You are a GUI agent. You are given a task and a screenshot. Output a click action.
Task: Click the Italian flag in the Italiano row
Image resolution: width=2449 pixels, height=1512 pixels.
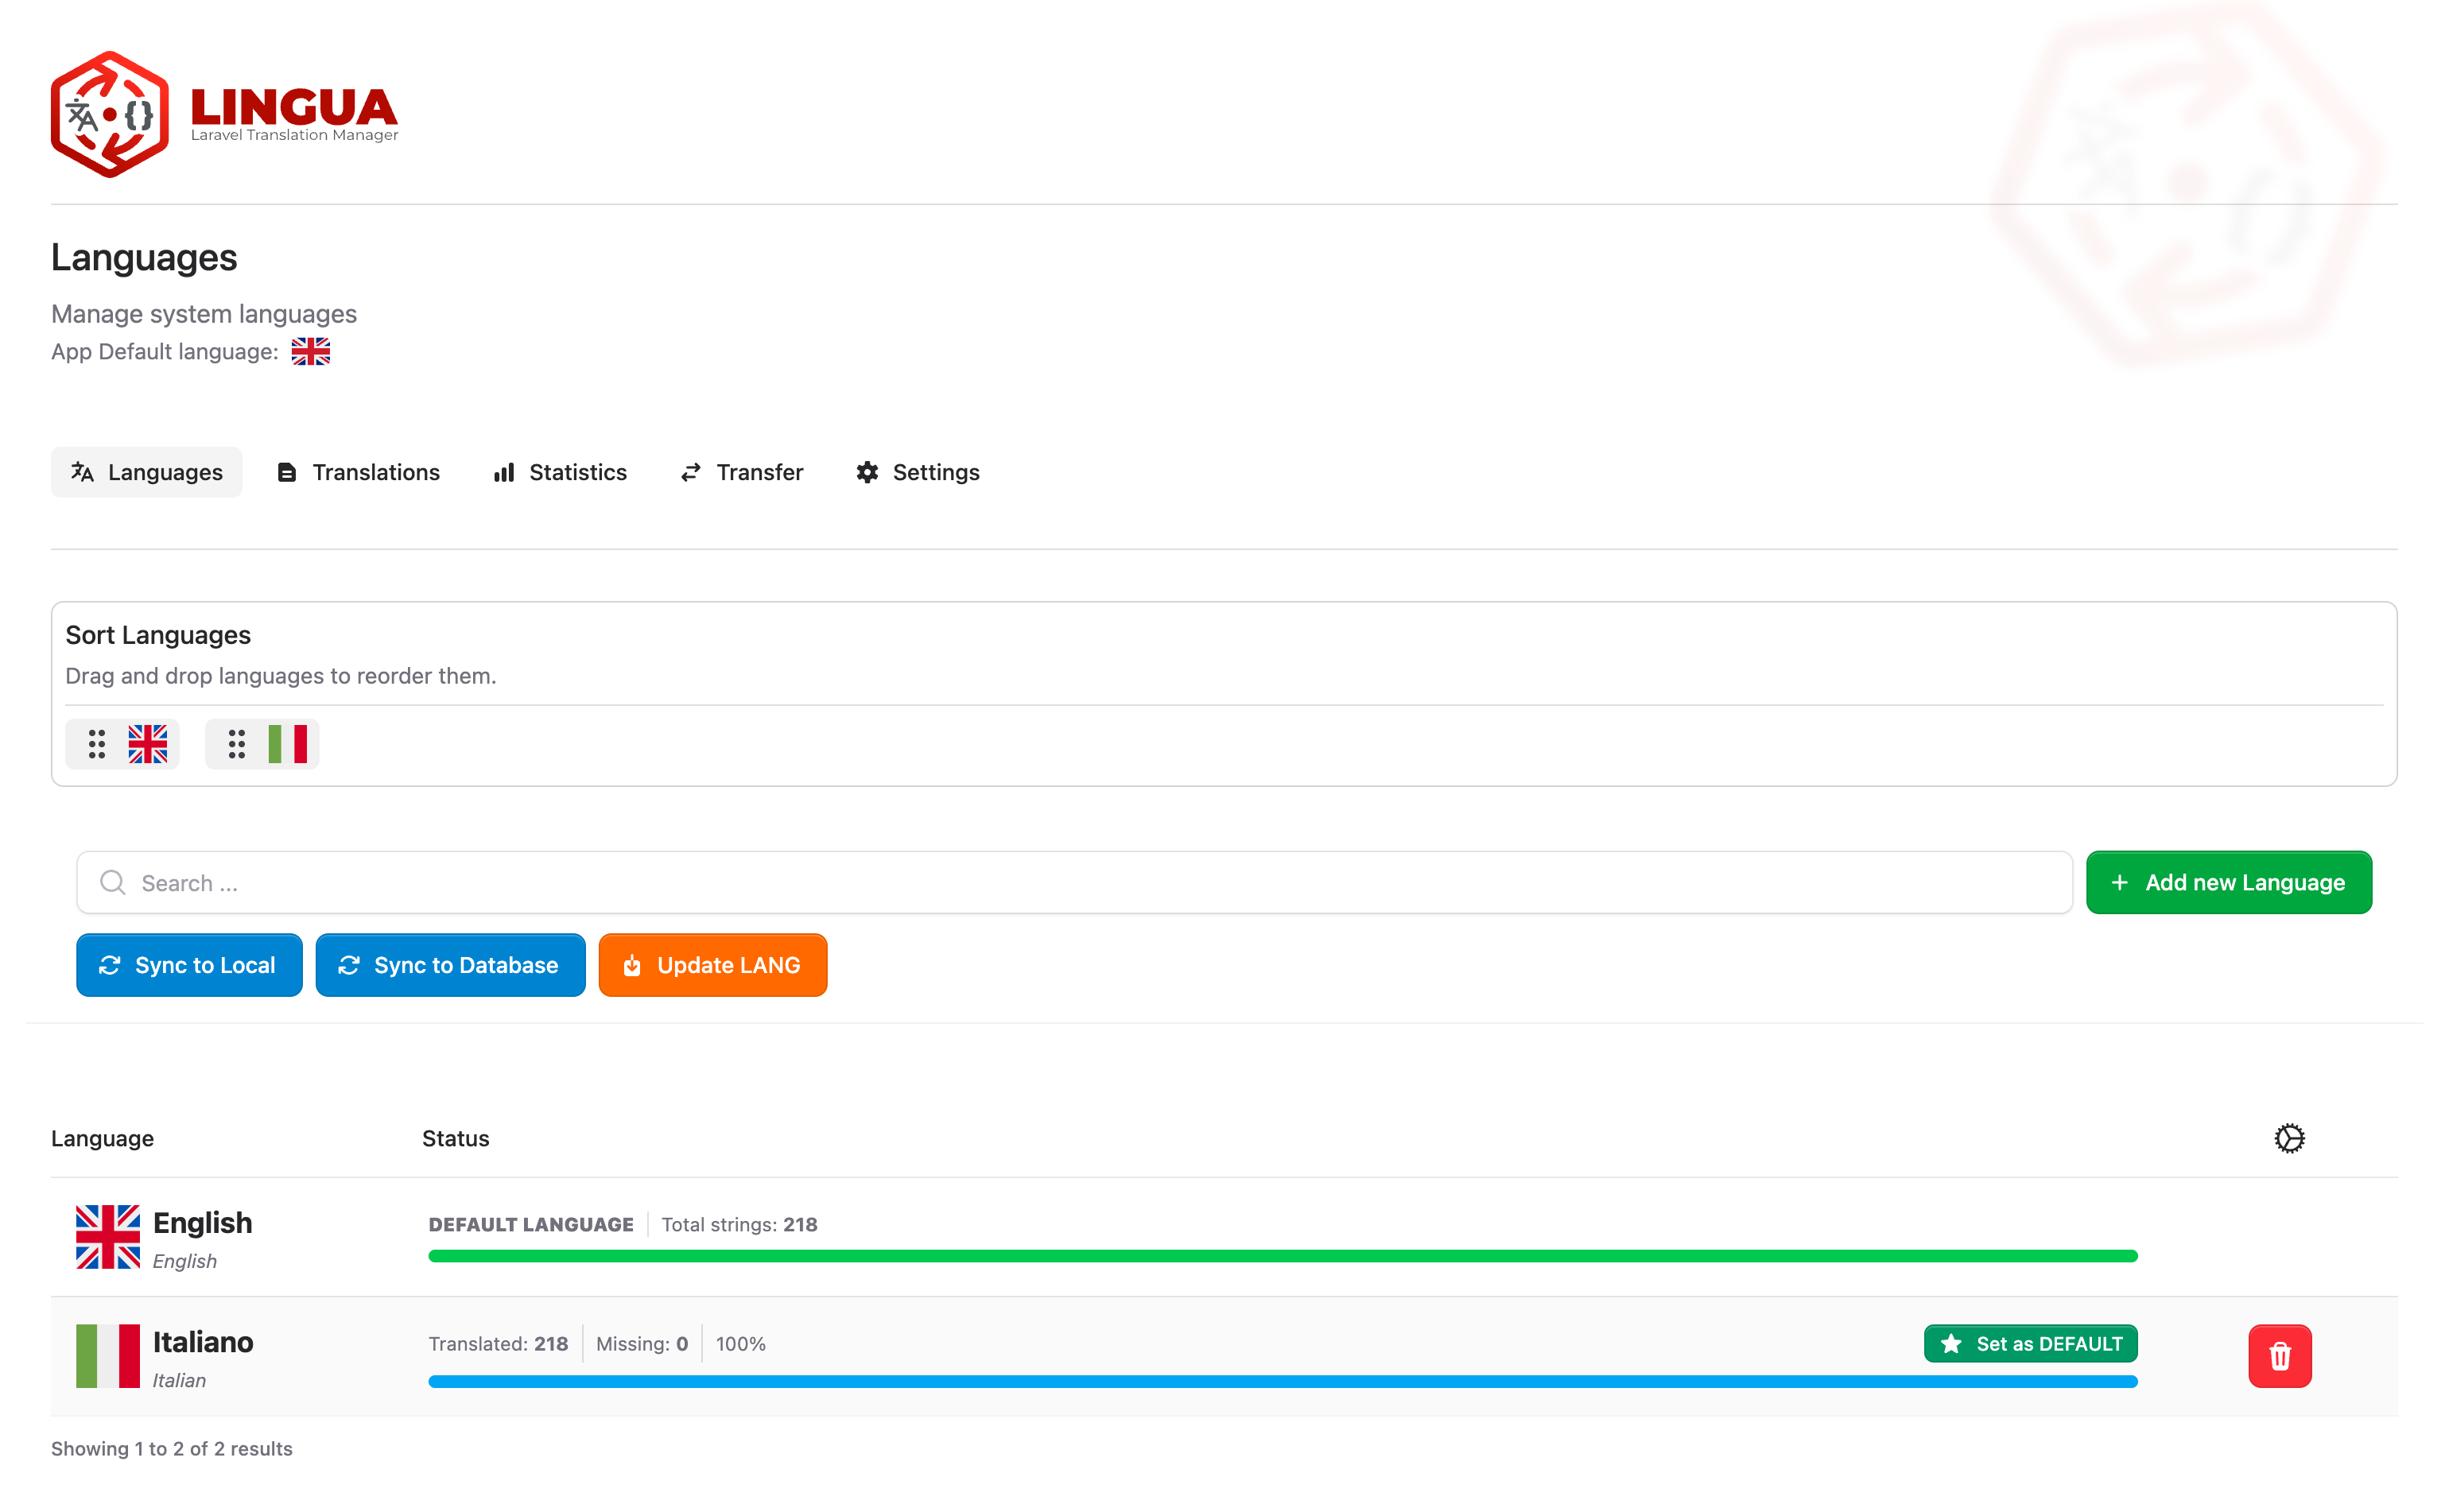click(108, 1356)
